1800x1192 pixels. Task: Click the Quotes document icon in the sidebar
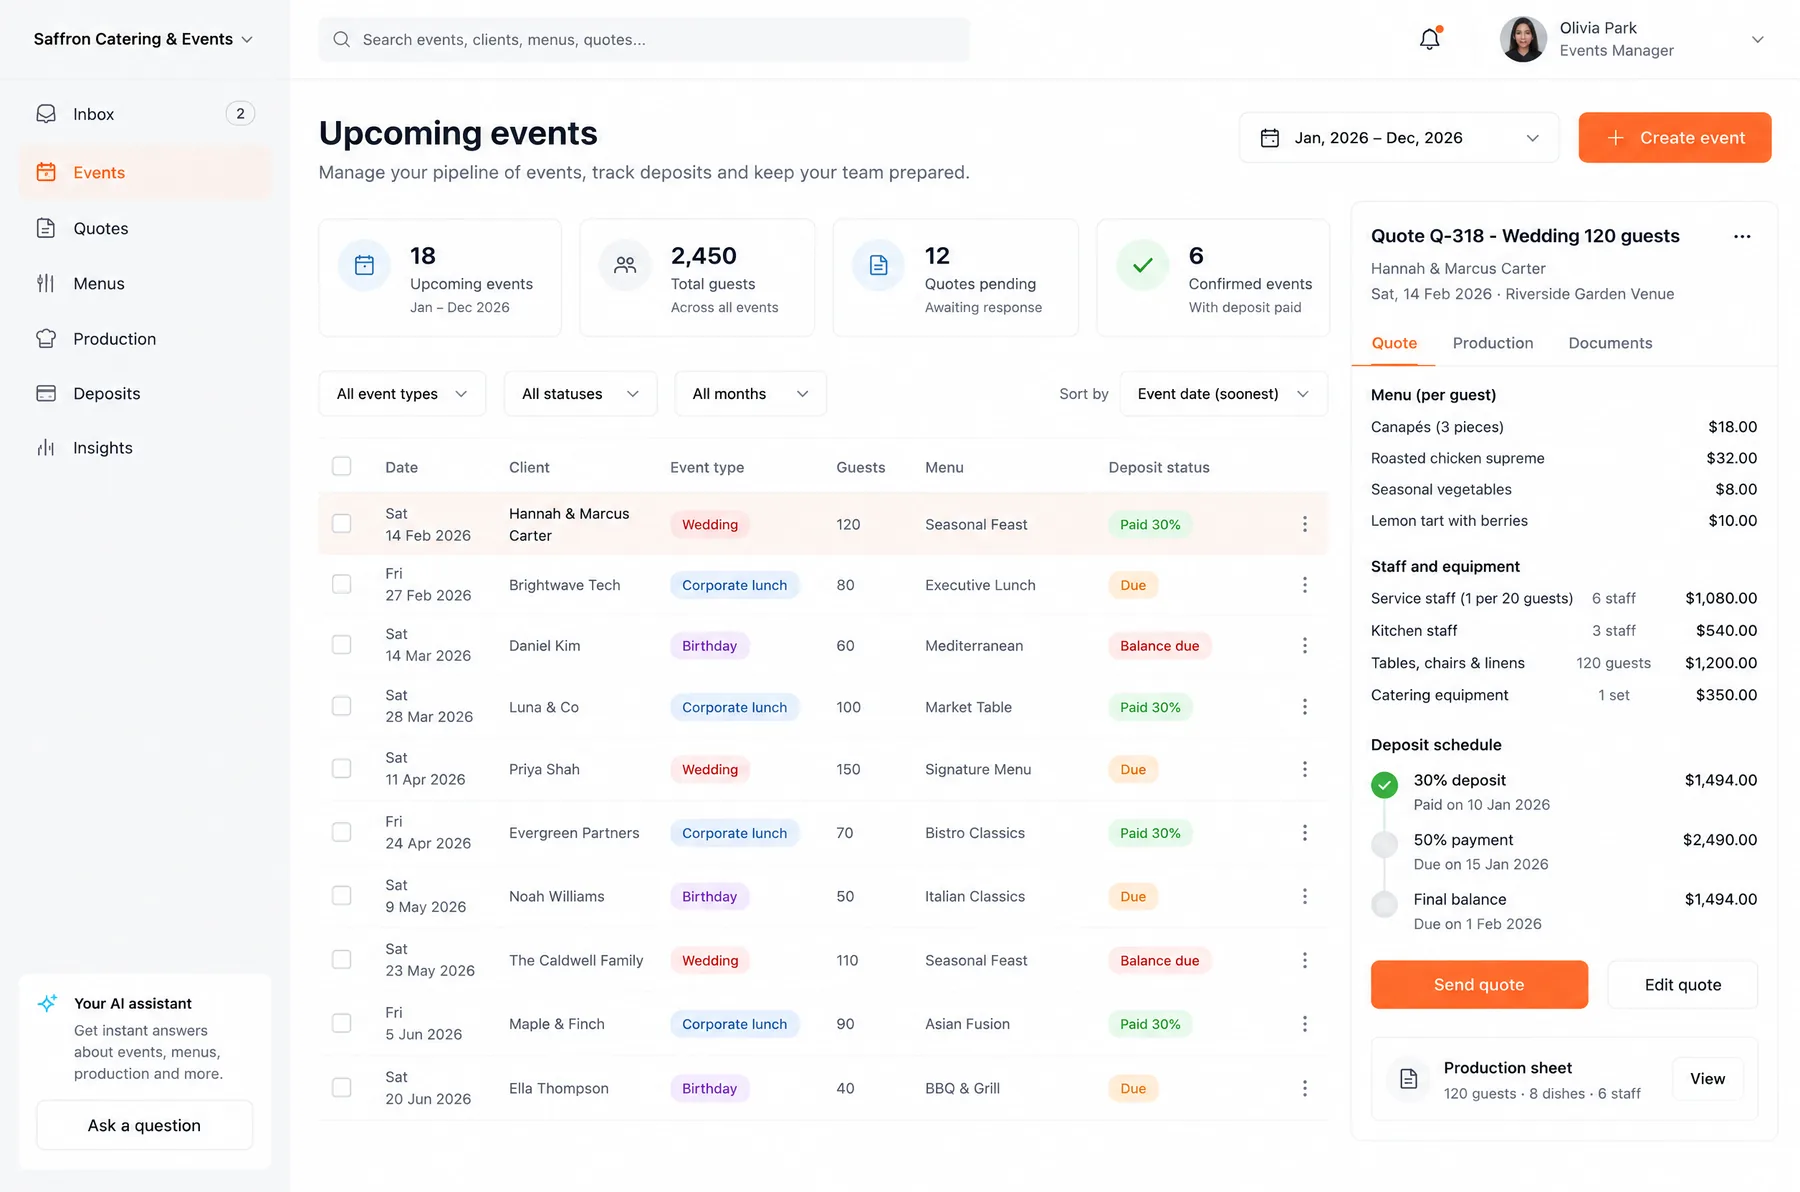[46, 228]
